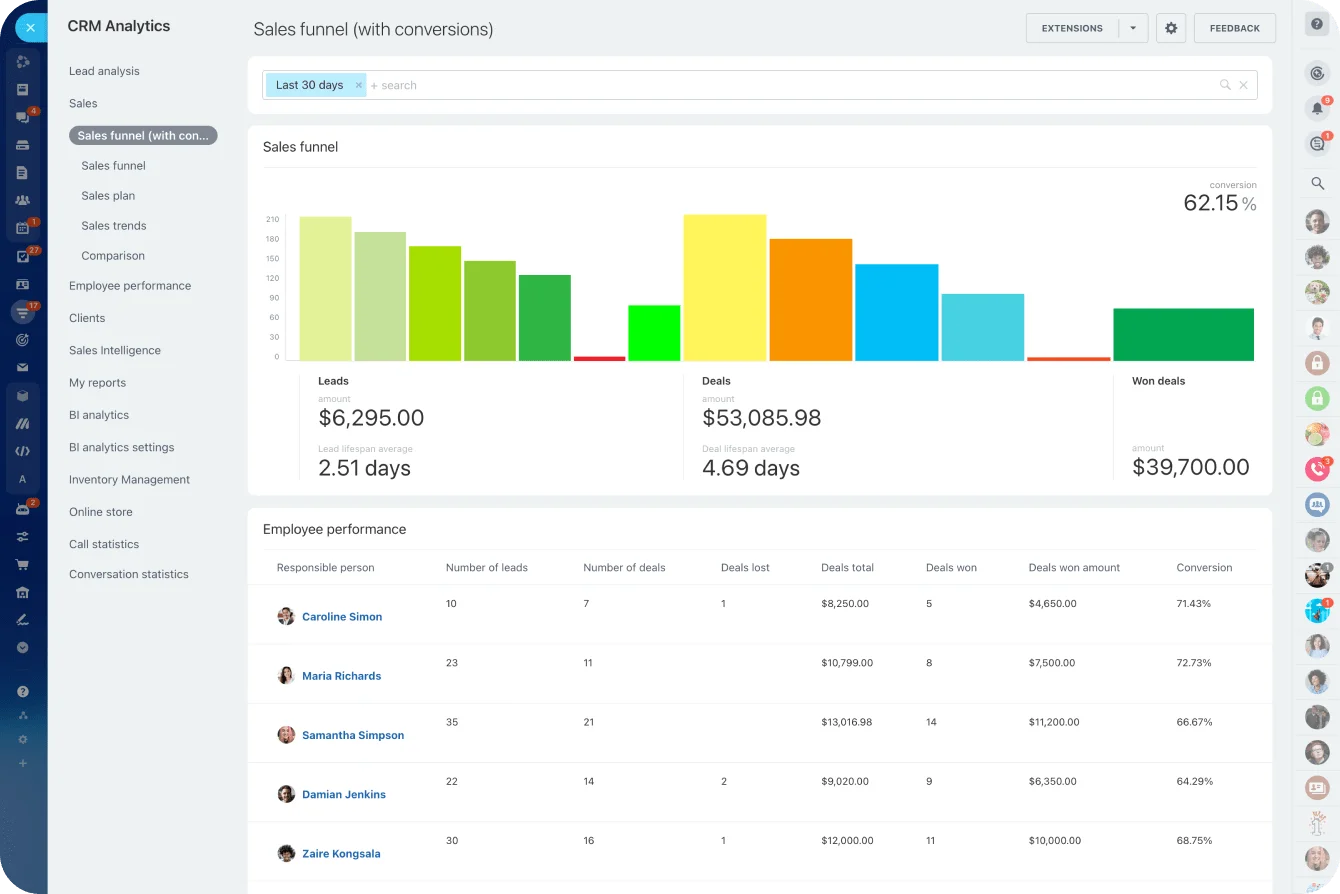The height and width of the screenshot is (894, 1340).
Task: Open the Calendar icon showing badge 1
Action: click(x=24, y=227)
